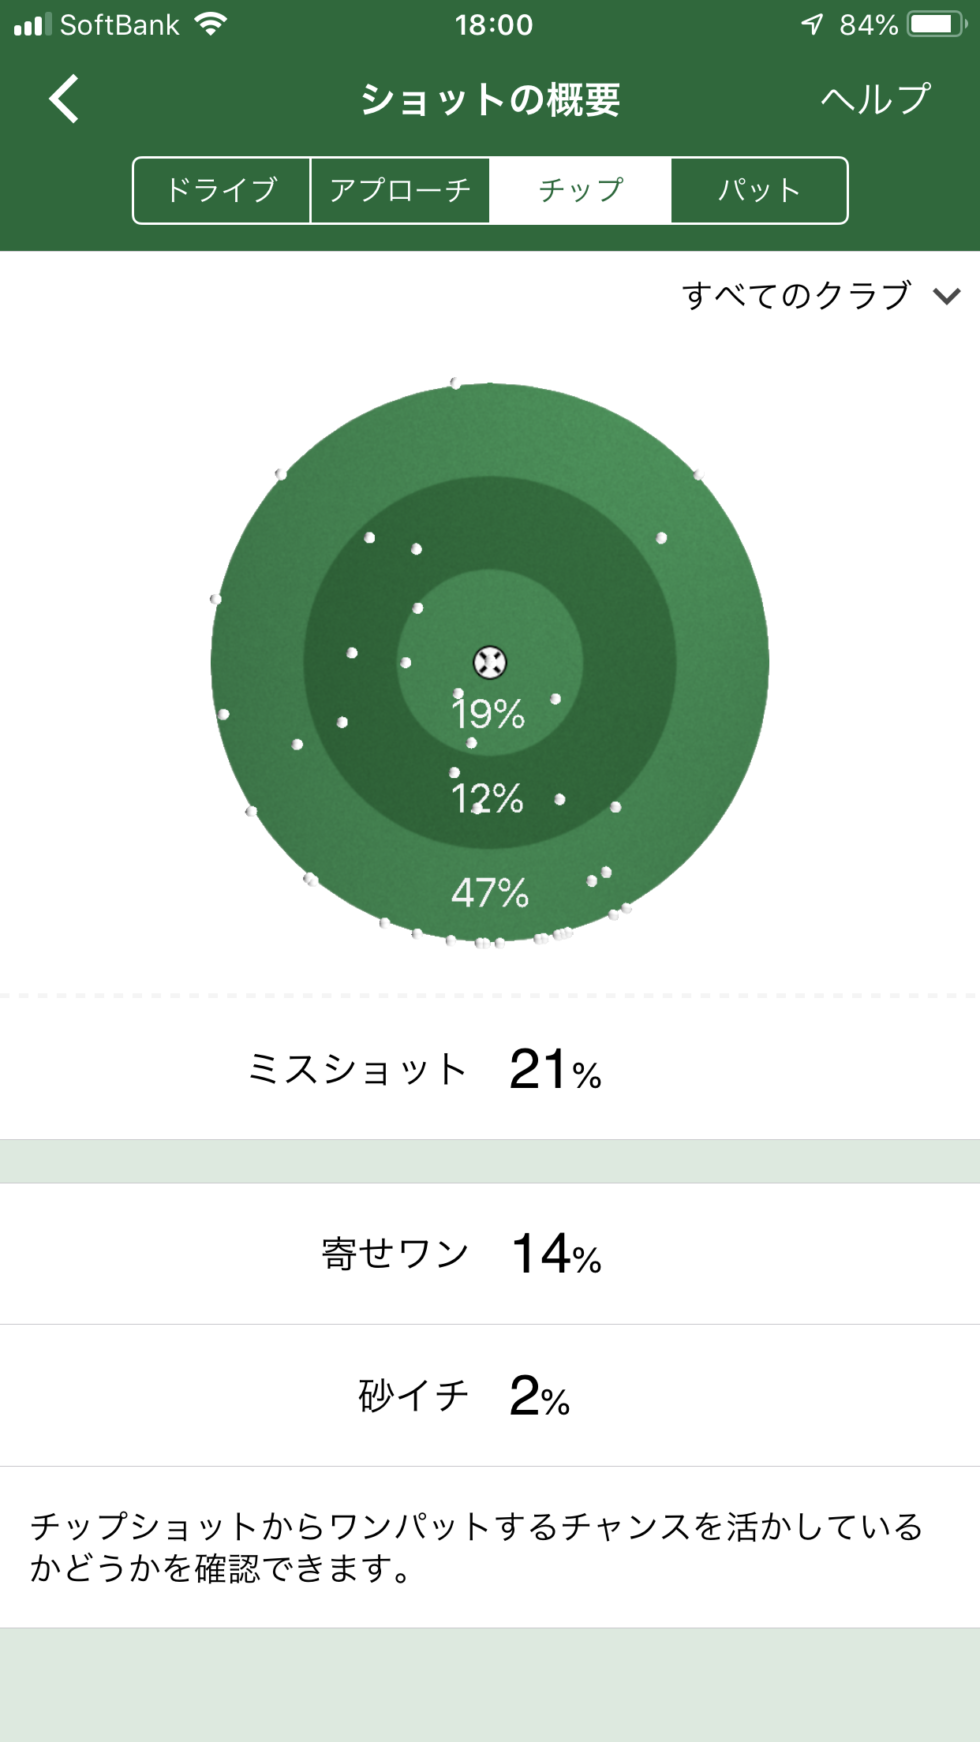The width and height of the screenshot is (980, 1742).
Task: Tap the 12% middle ring label
Action: 488,798
